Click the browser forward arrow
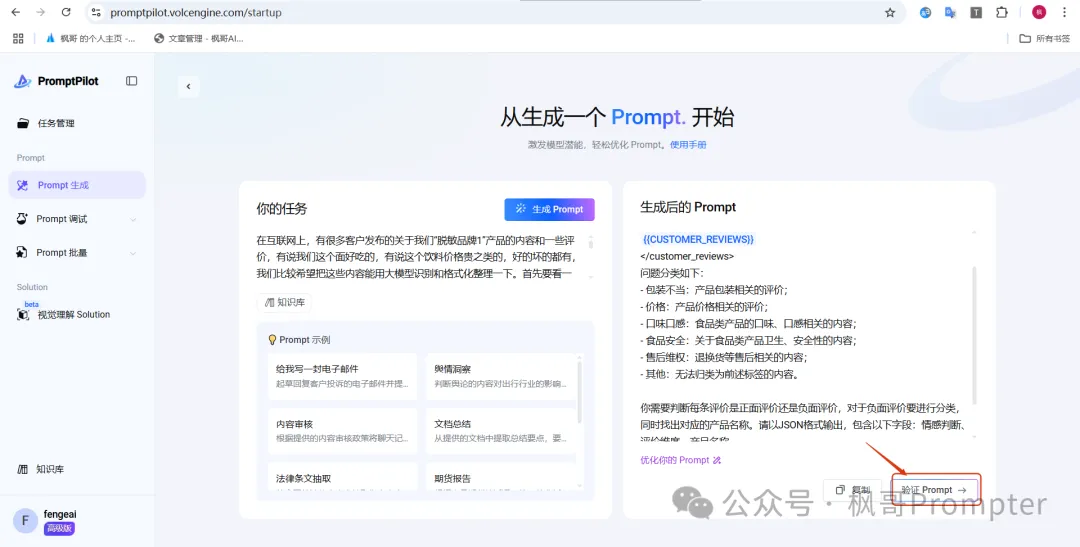Screen dimensions: 1080x547 pos(41,12)
